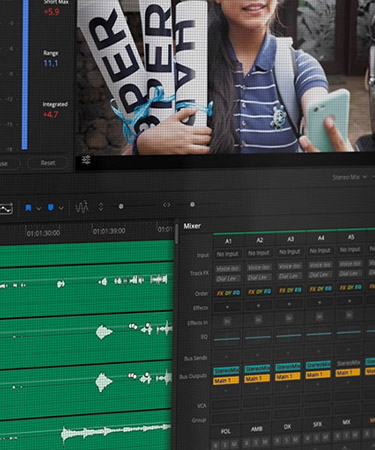The height and width of the screenshot is (450, 375).
Task: Click the Main 1 bus output on A3
Action: [288, 377]
